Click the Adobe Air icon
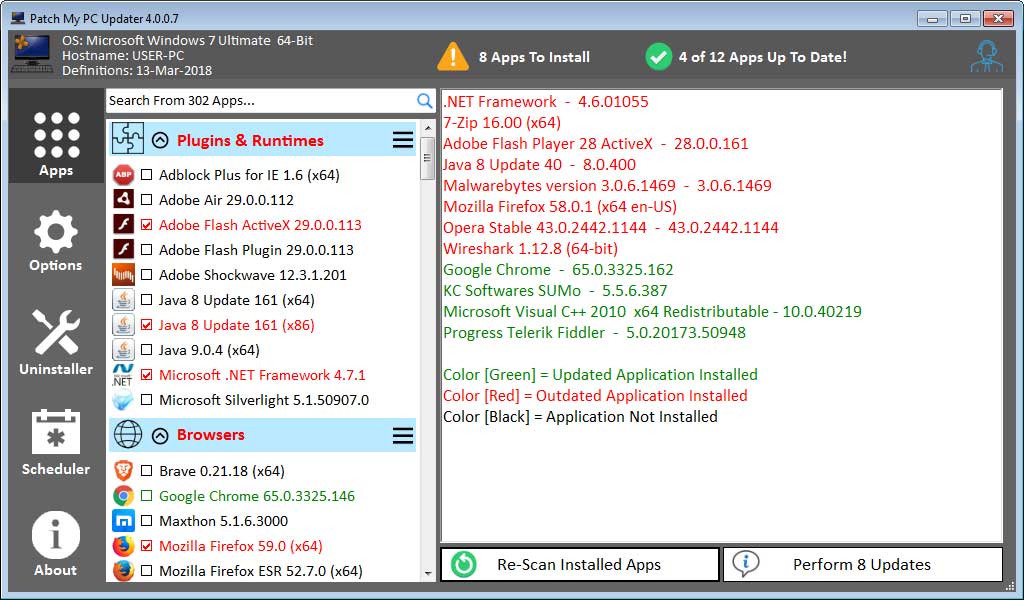The width and height of the screenshot is (1024, 600). click(x=123, y=200)
